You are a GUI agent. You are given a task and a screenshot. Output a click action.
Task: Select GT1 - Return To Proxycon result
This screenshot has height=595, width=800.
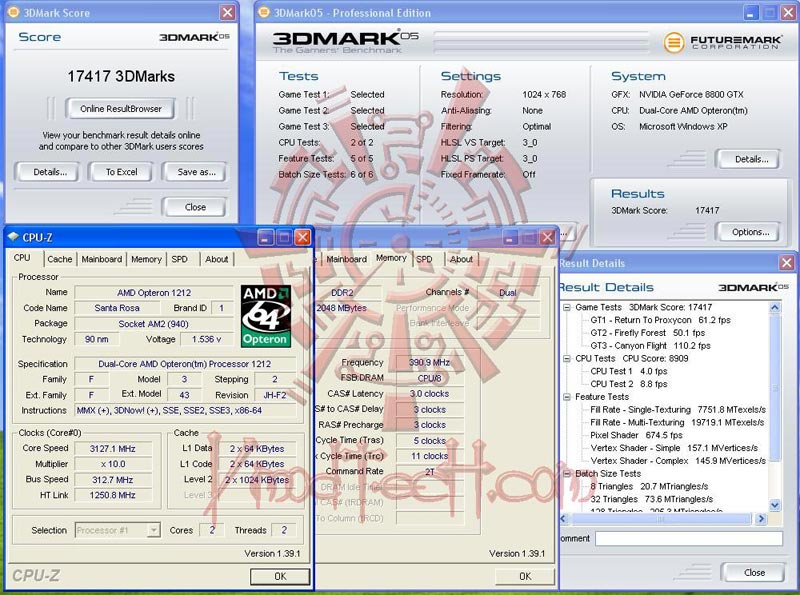[x=660, y=320]
